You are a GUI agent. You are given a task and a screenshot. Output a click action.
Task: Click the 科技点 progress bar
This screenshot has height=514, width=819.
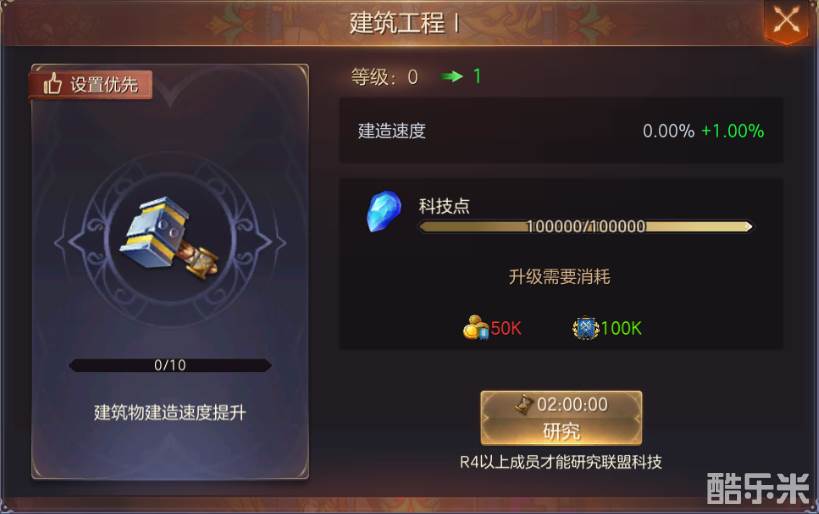click(586, 226)
